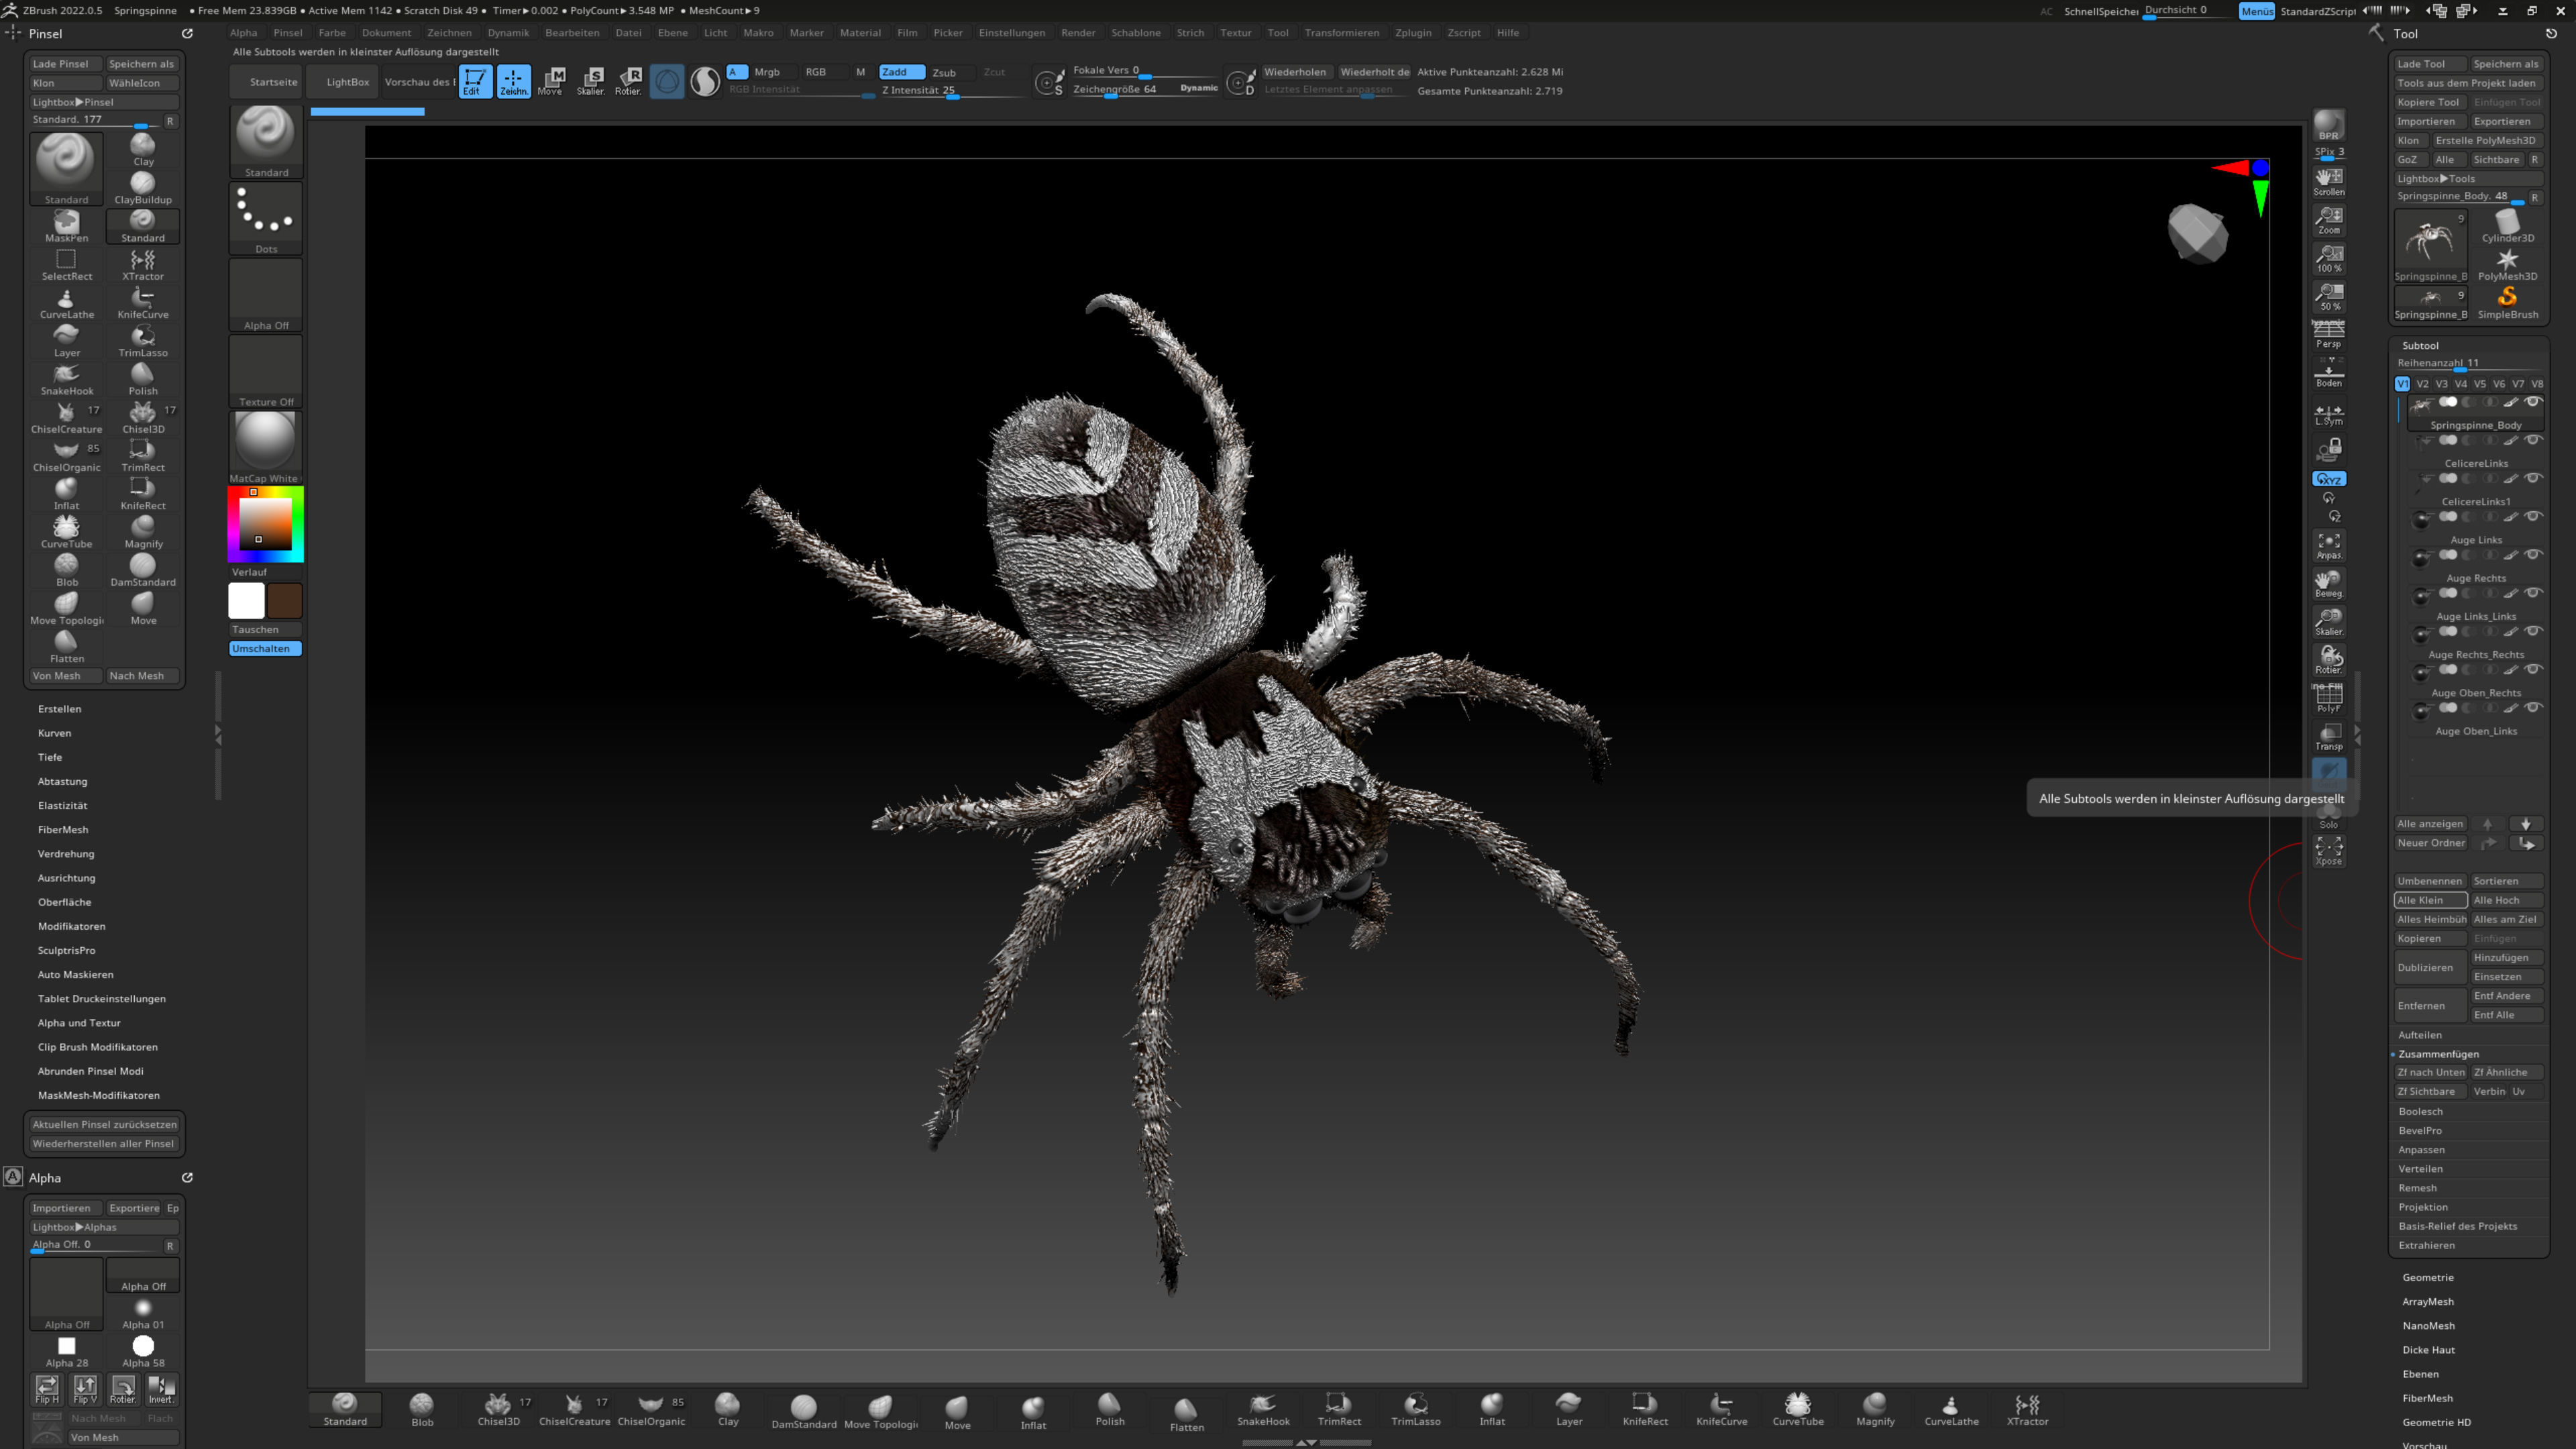
Task: Click the Dublizieren subtool button
Action: [2430, 967]
